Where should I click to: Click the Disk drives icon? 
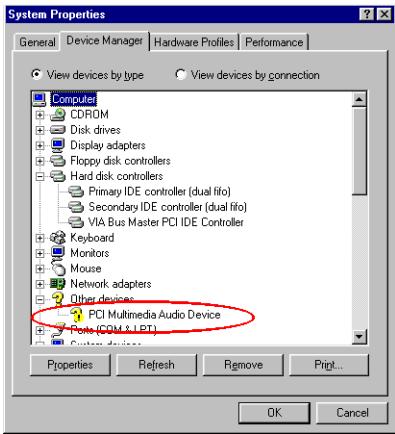(x=58, y=130)
